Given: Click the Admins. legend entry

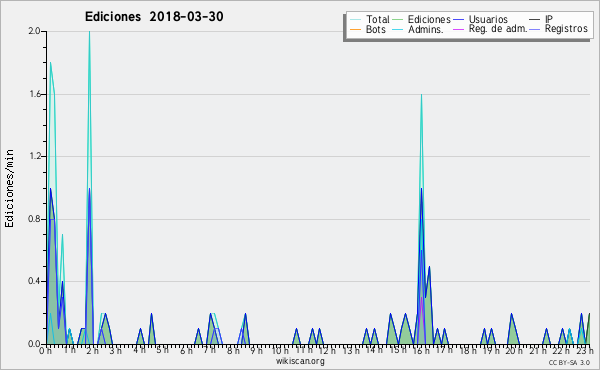Looking at the screenshot, I should [x=418, y=29].
